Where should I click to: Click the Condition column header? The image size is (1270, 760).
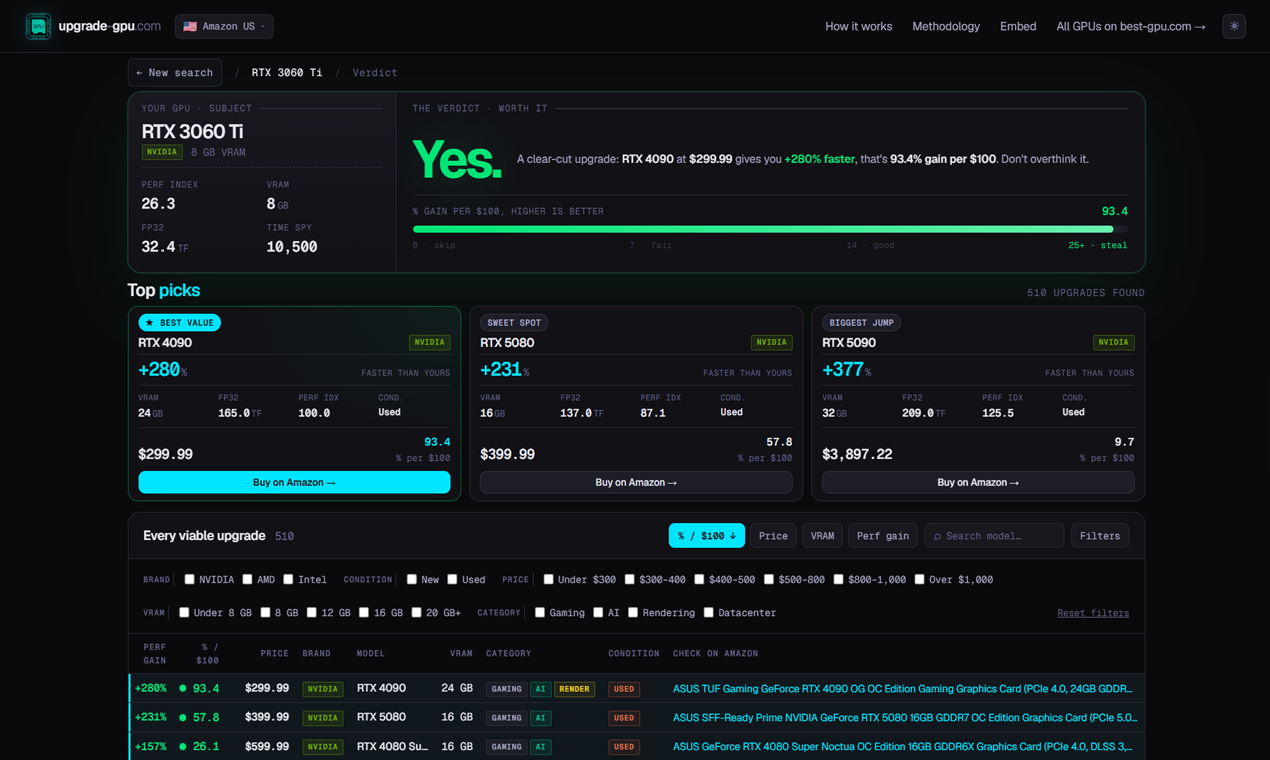pyautogui.click(x=634, y=654)
